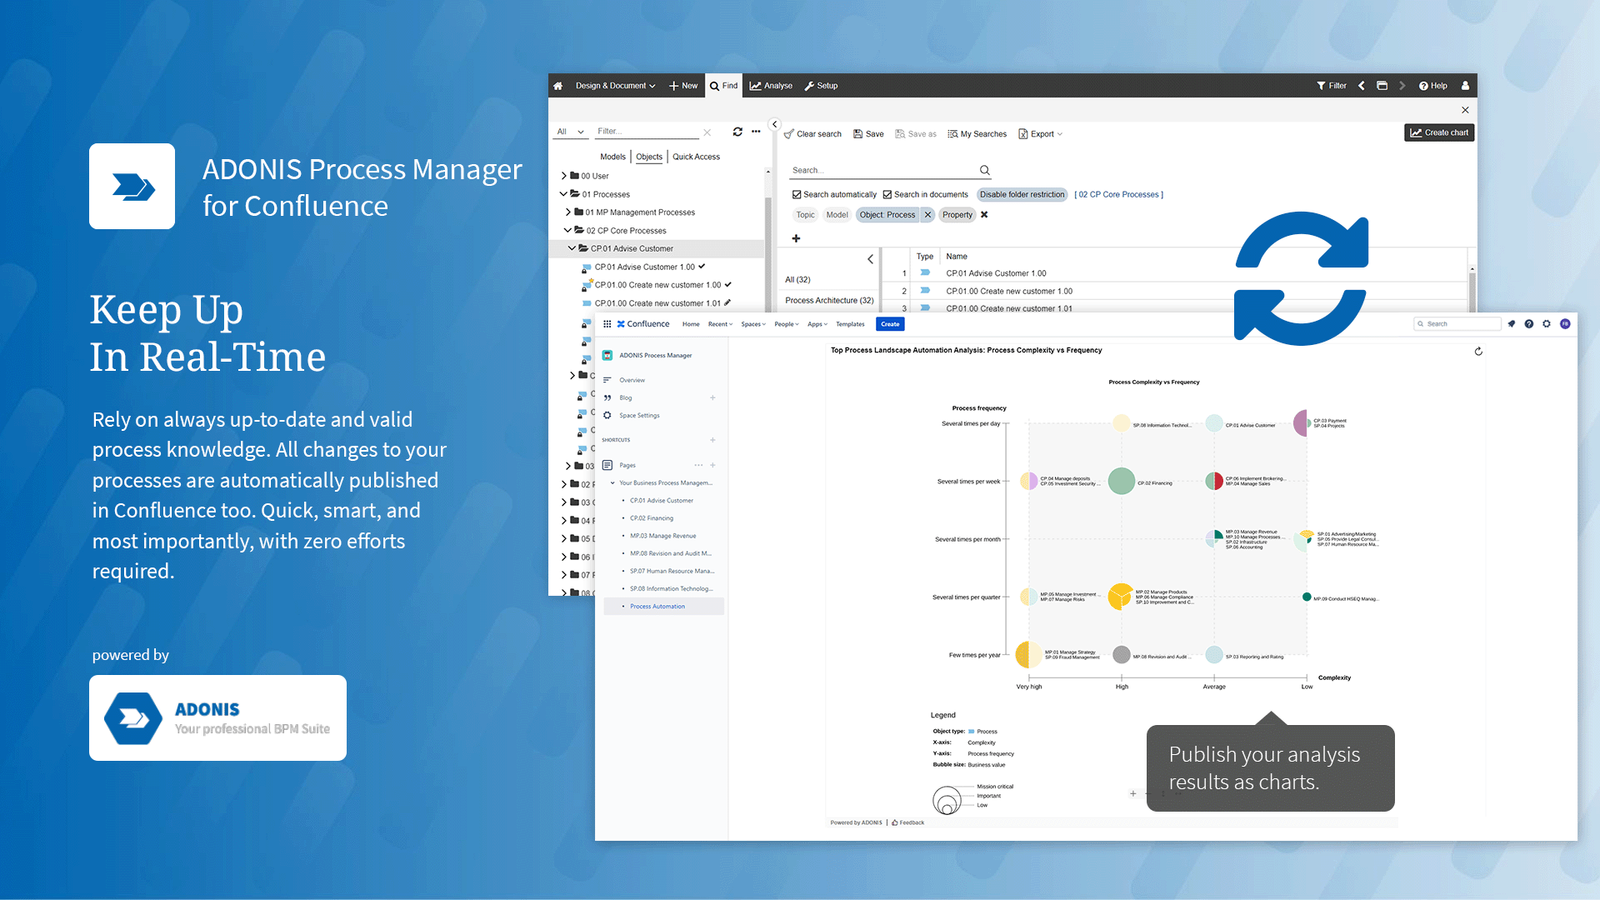1600x900 pixels.
Task: Open Templates in Confluence
Action: coord(850,324)
